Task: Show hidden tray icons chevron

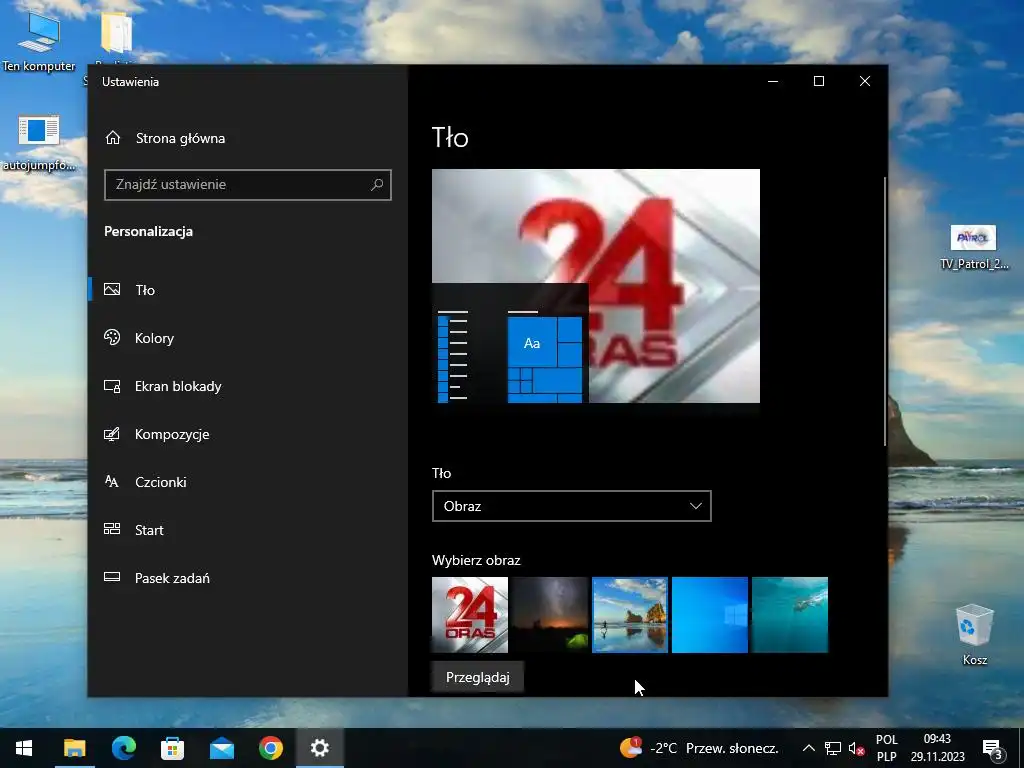Action: click(808, 748)
